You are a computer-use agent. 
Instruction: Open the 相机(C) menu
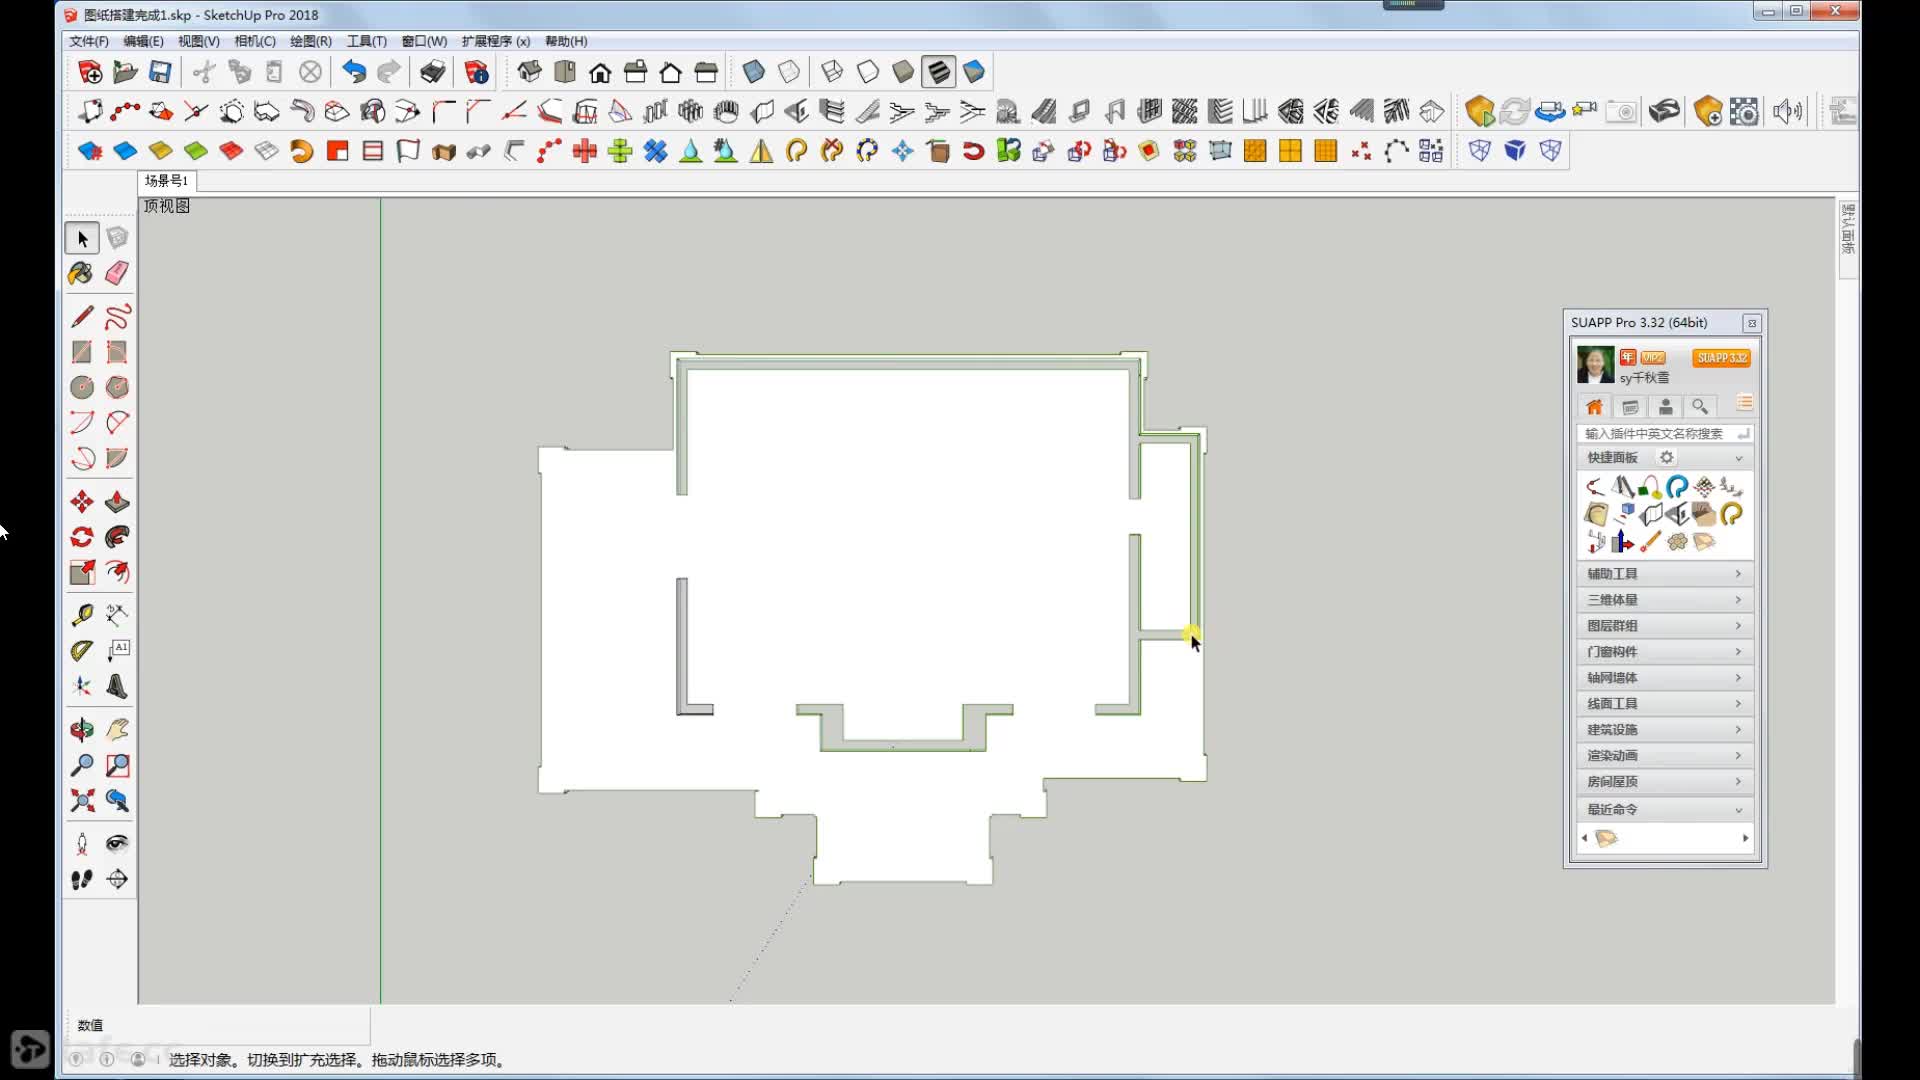pos(255,41)
